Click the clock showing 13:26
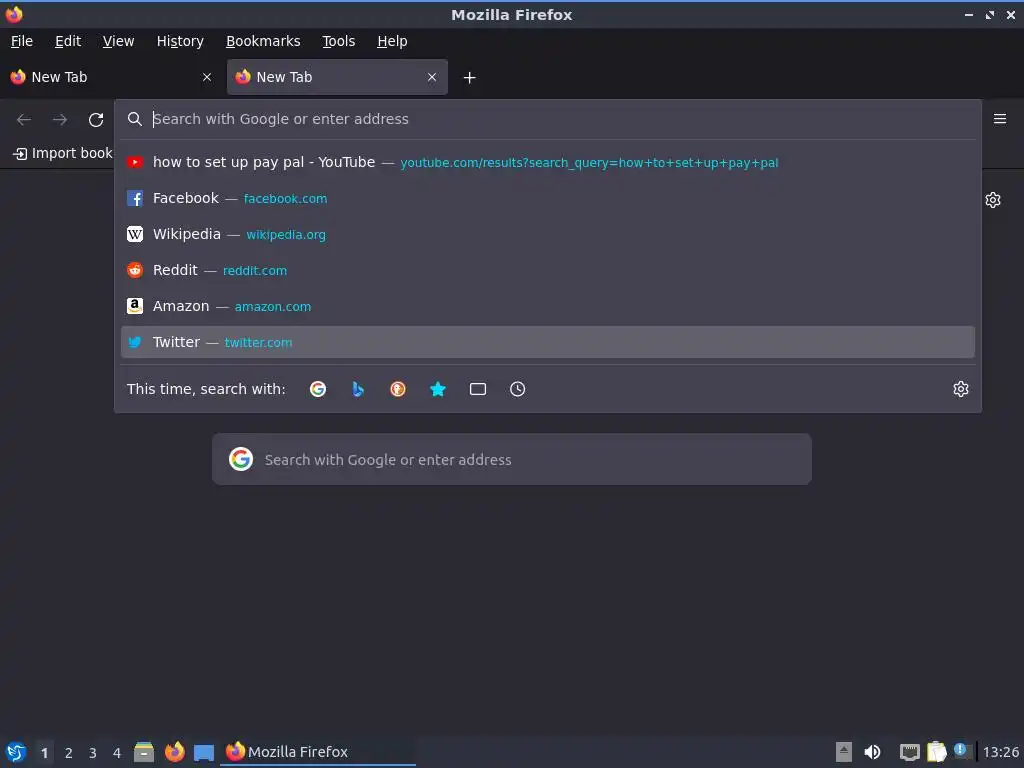This screenshot has width=1024, height=768. (x=1000, y=752)
